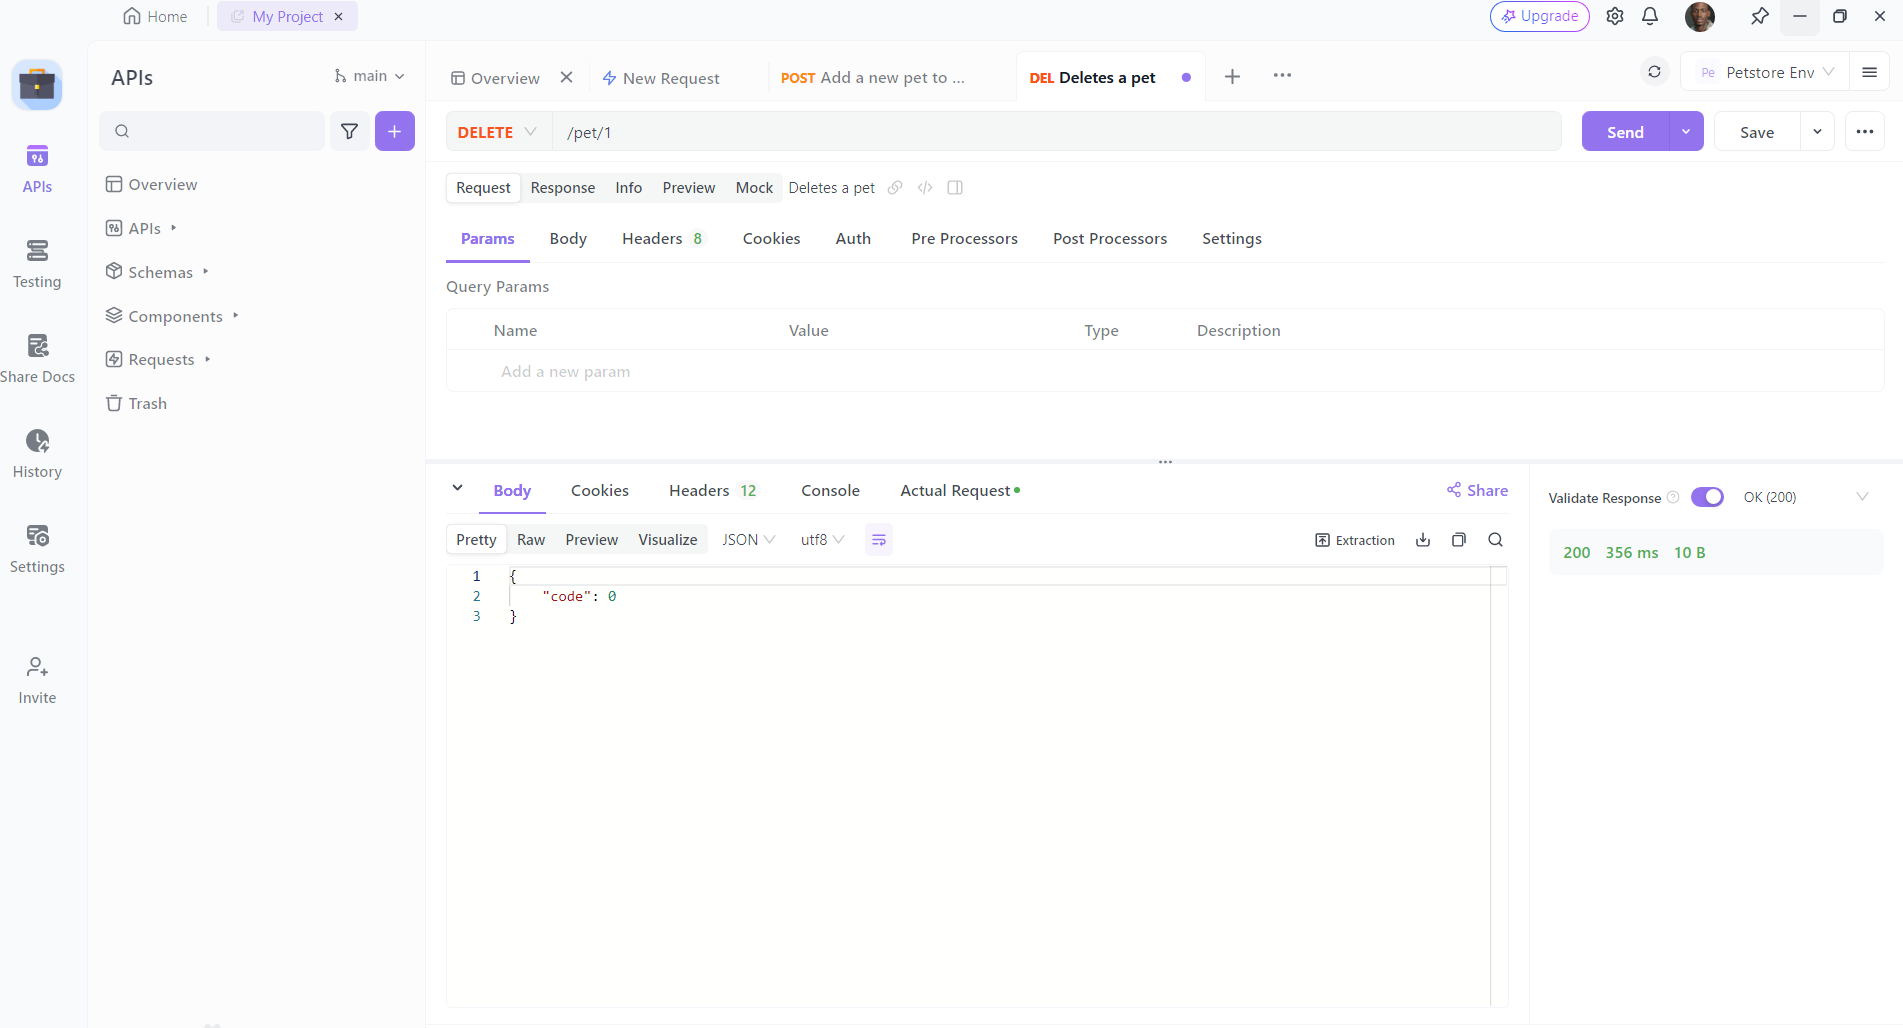Toggle the Validate Response switch
The image size is (1903, 1028).
[x=1707, y=497]
